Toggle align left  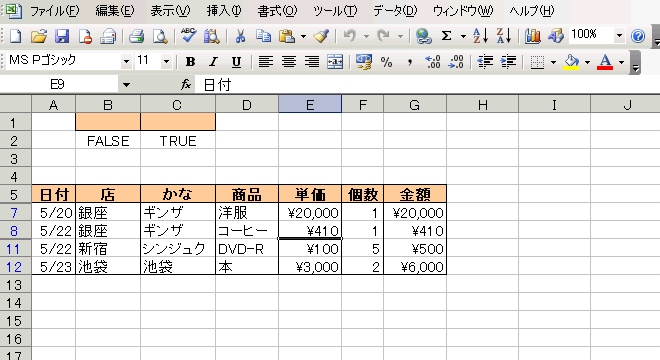point(265,62)
